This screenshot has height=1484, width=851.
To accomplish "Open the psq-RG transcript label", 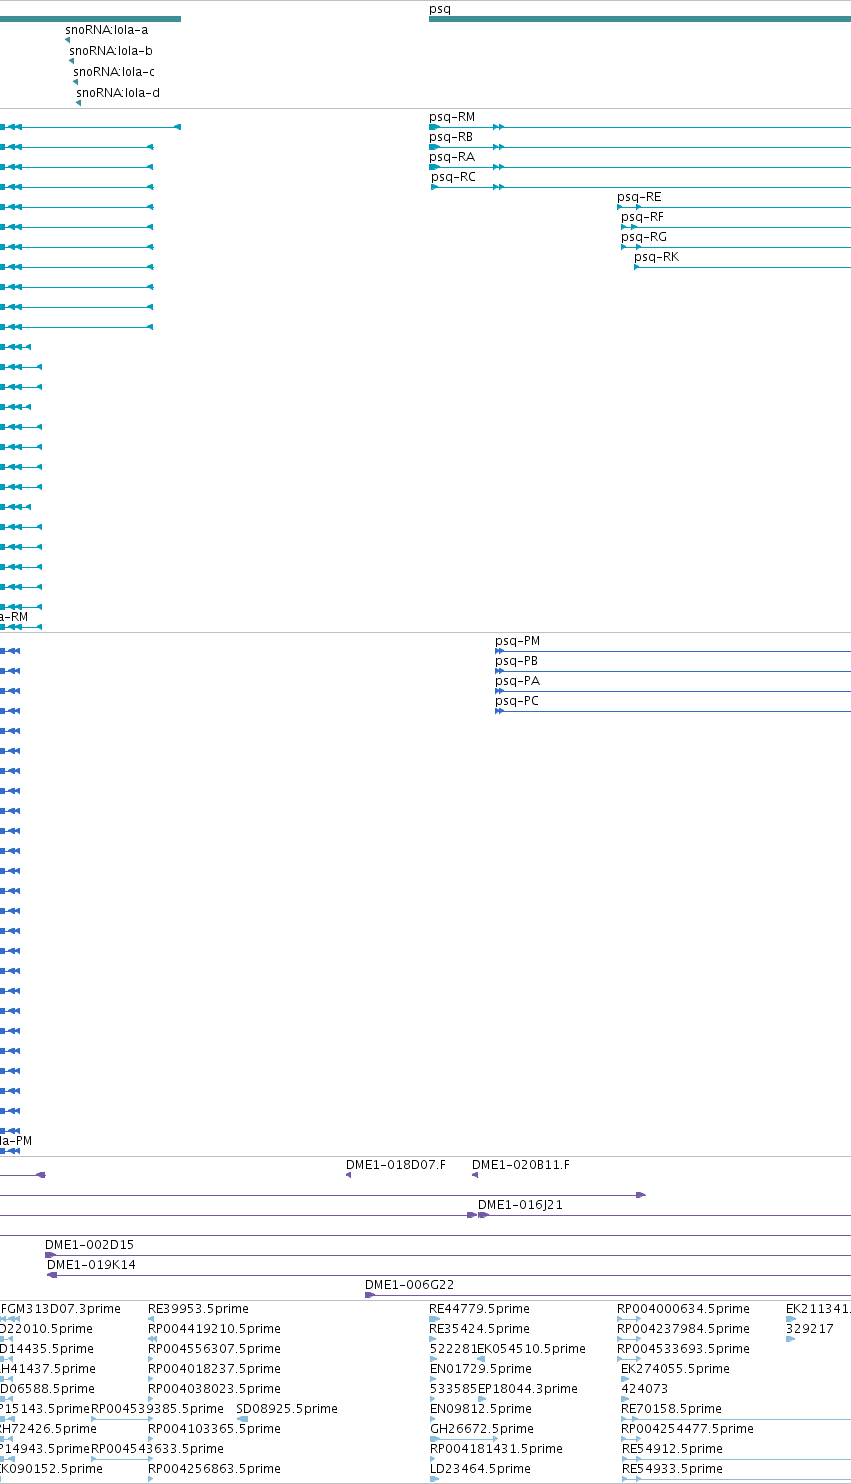I will (644, 237).
